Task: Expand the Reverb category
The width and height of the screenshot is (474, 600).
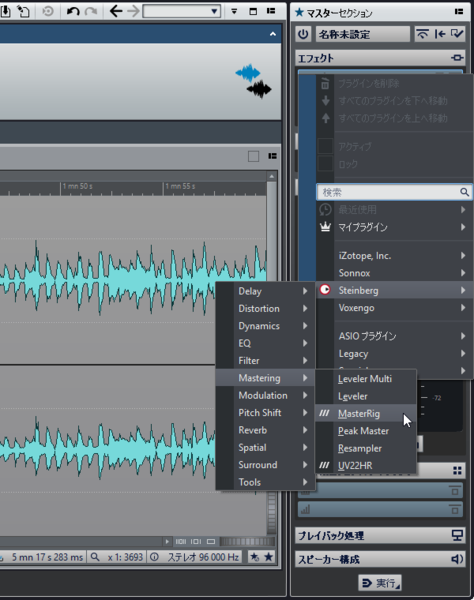Action: (x=265, y=430)
